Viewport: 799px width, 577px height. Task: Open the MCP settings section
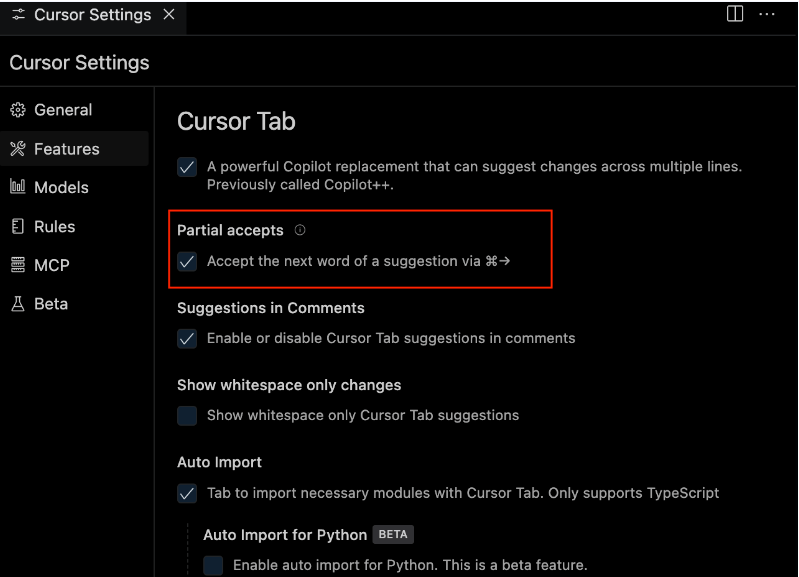[x=74, y=265]
